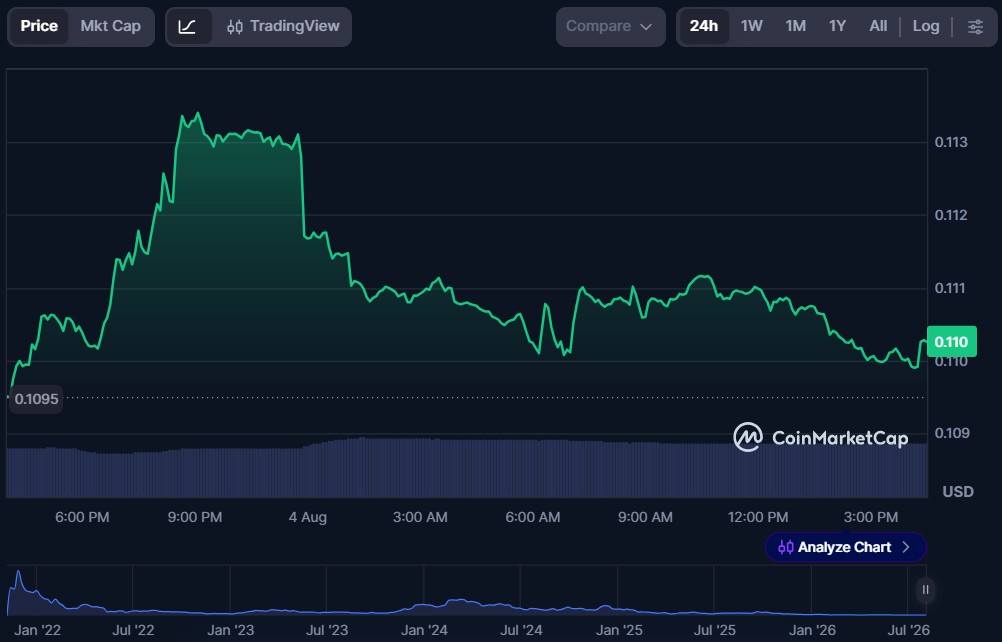Select the 1Y time range
Viewport: 1002px width, 642px height.
(x=837, y=26)
